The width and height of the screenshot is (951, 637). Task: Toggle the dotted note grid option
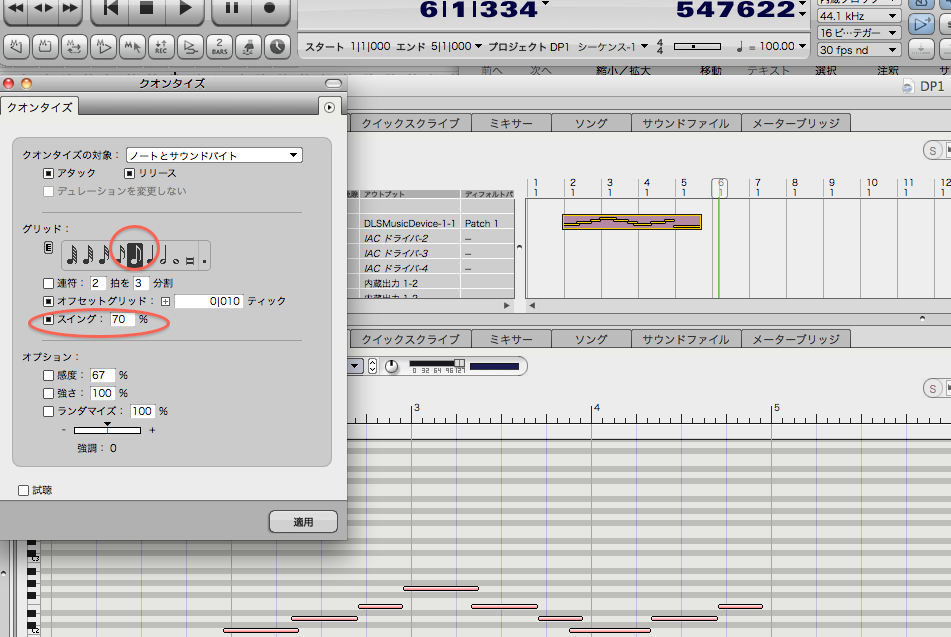pyautogui.click(x=204, y=261)
